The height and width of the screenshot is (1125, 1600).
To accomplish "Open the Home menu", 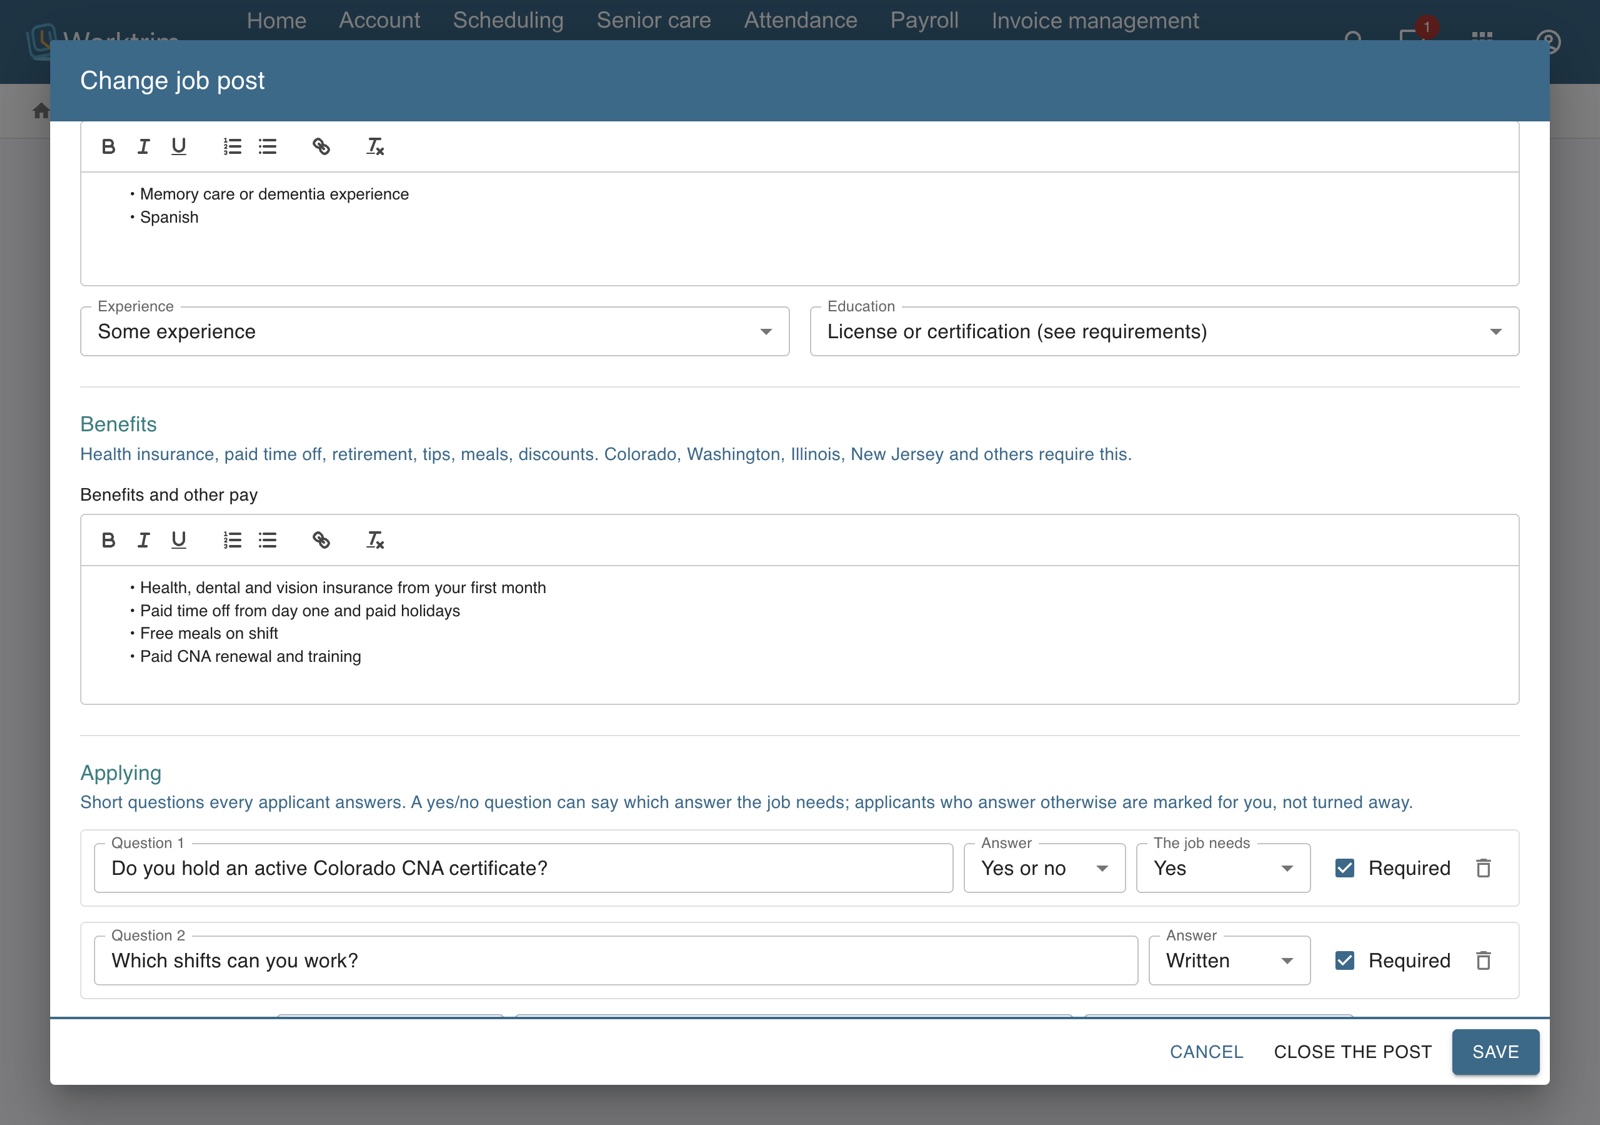I will 277,21.
